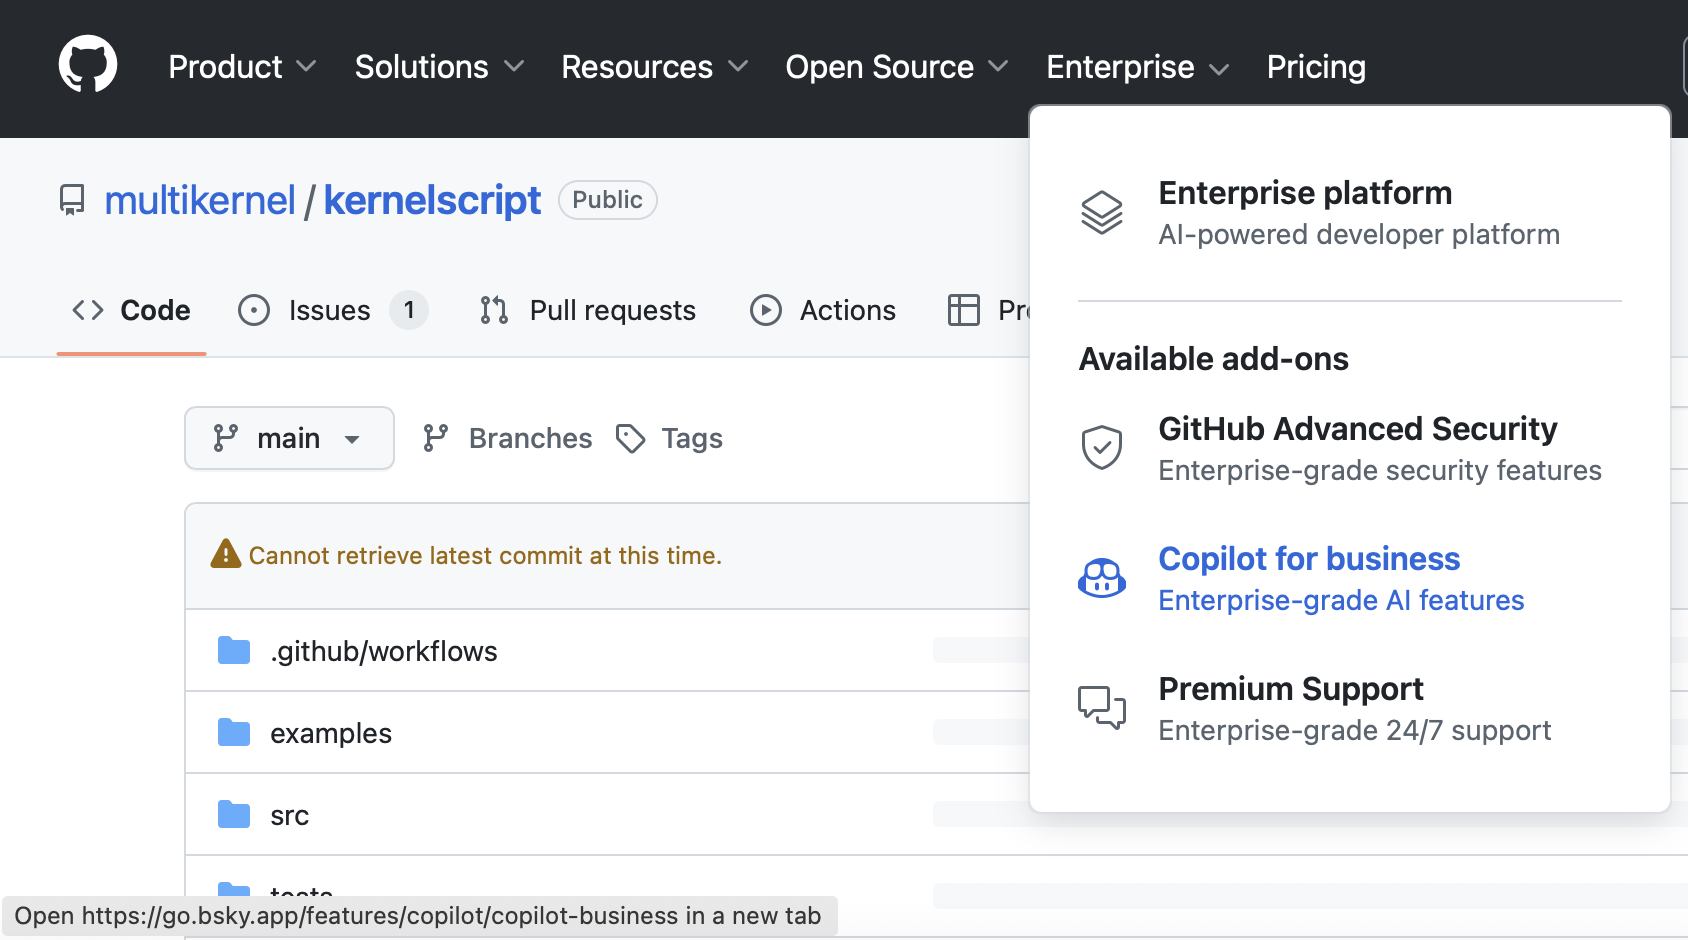Viewport: 1688px width, 940px height.
Task: Open the Pull requests tab
Action: [612, 310]
